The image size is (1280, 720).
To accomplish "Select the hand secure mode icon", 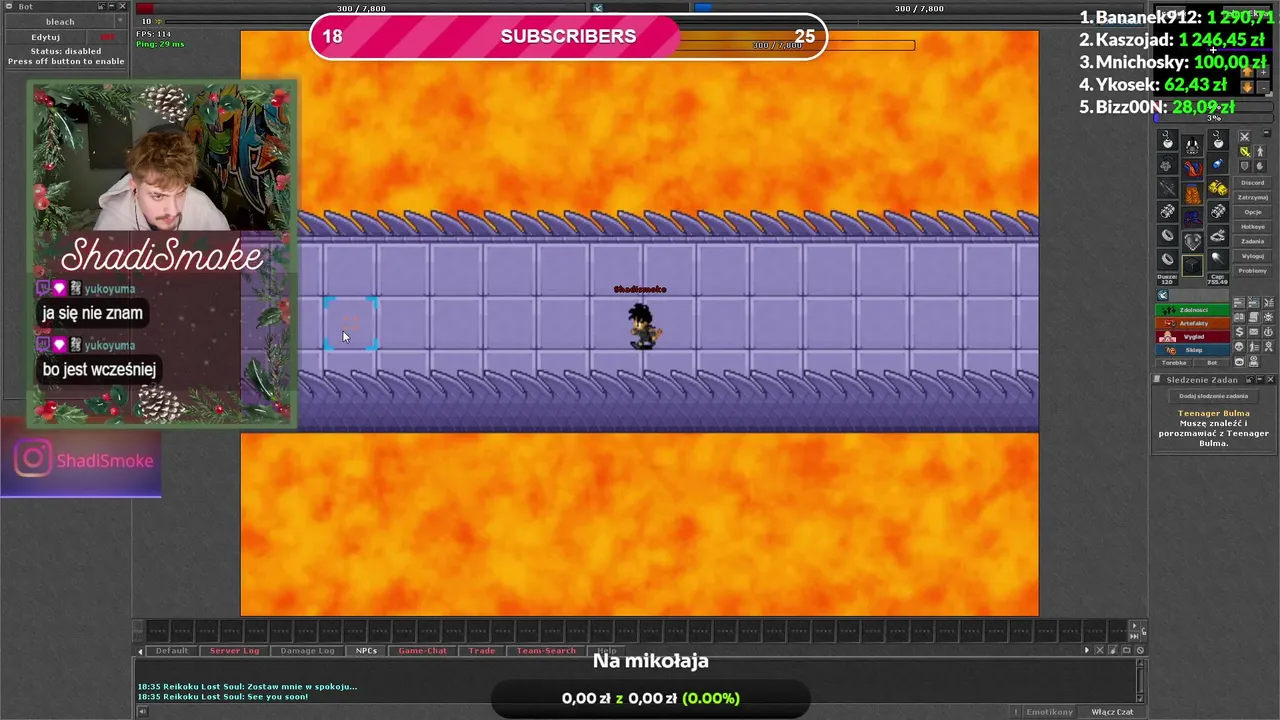I will 1260,166.
